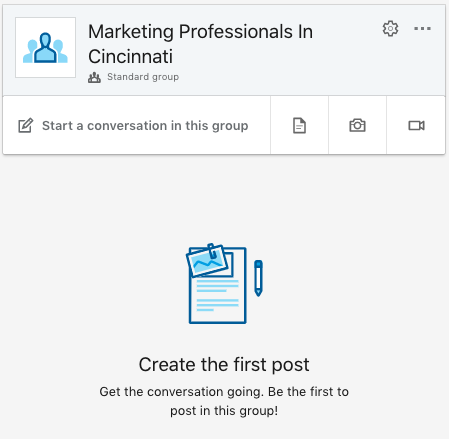Open the three-dot more options menu

click(422, 29)
